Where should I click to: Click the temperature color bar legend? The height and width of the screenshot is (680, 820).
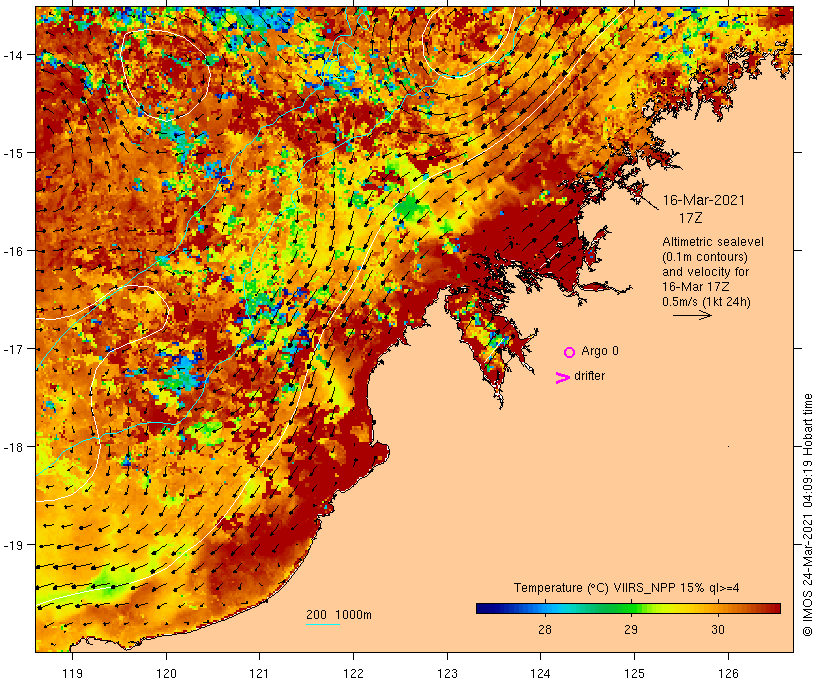coord(628,608)
